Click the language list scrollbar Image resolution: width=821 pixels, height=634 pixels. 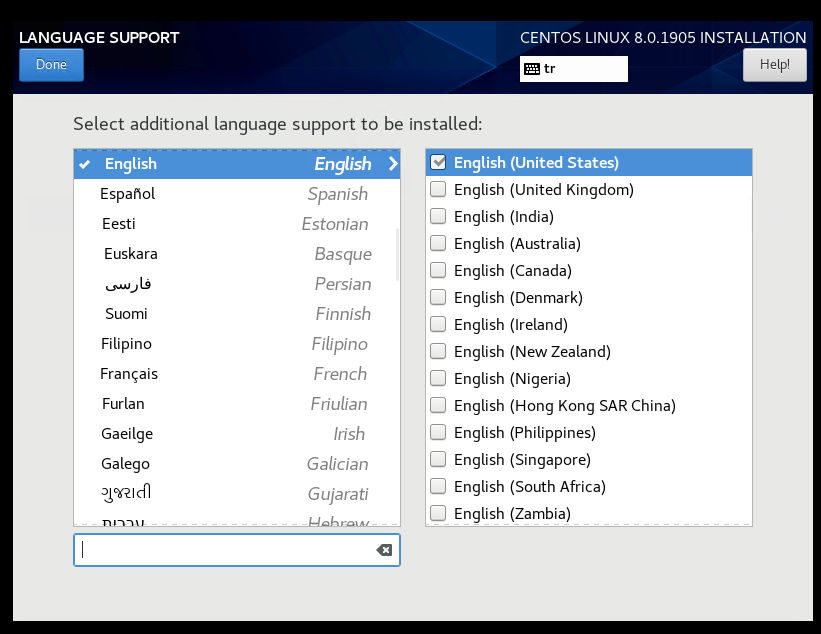[x=397, y=254]
